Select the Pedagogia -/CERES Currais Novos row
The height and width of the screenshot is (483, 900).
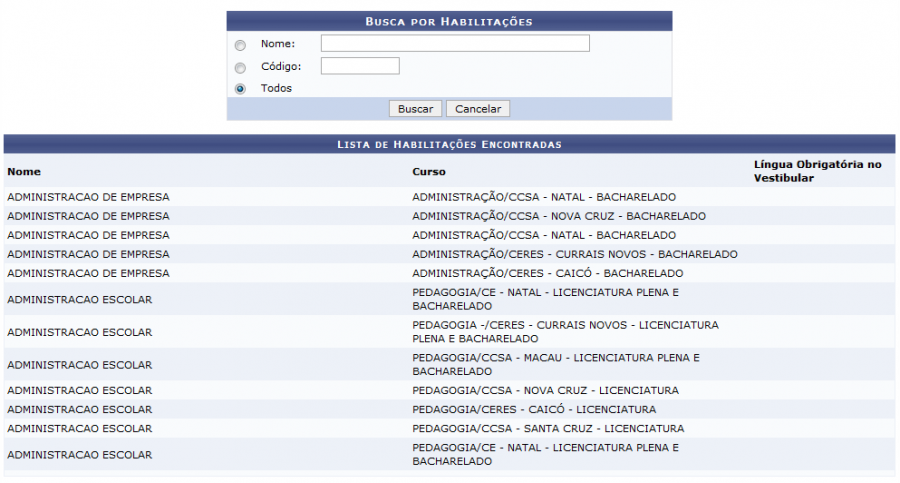pyautogui.click(x=565, y=332)
